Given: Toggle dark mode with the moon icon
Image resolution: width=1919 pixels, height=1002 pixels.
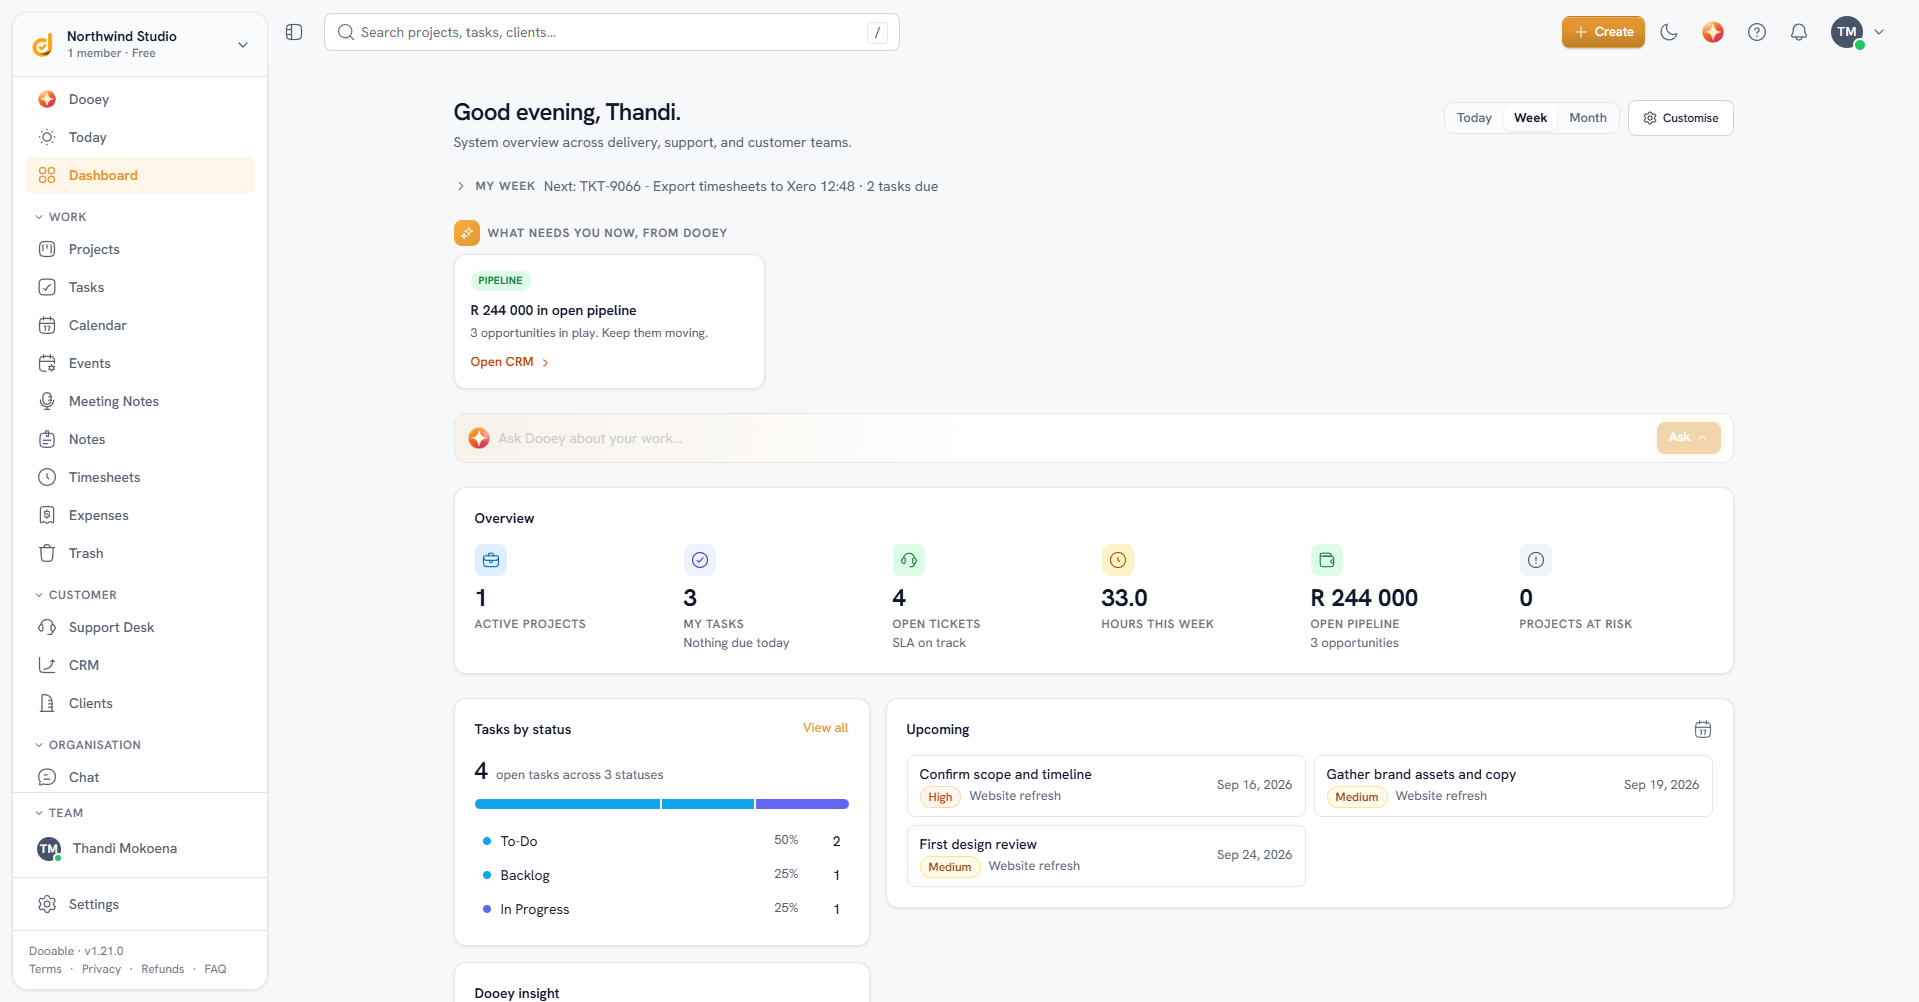Looking at the screenshot, I should click(1669, 32).
